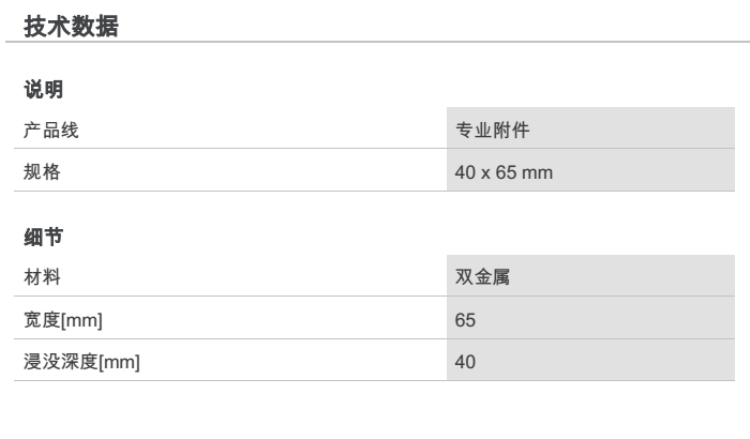Click the 细节 section title
750x439 pixels.
[44, 236]
